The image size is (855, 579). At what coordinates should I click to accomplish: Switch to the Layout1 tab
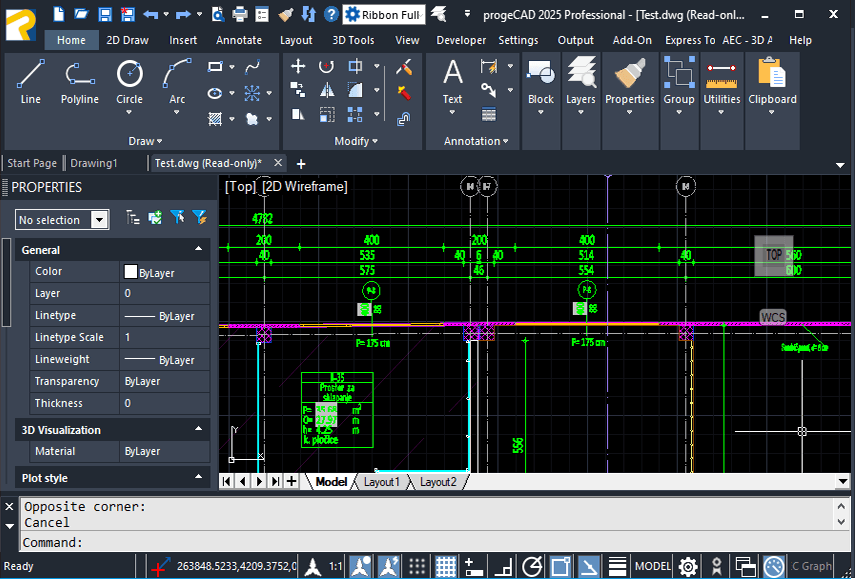click(x=382, y=481)
